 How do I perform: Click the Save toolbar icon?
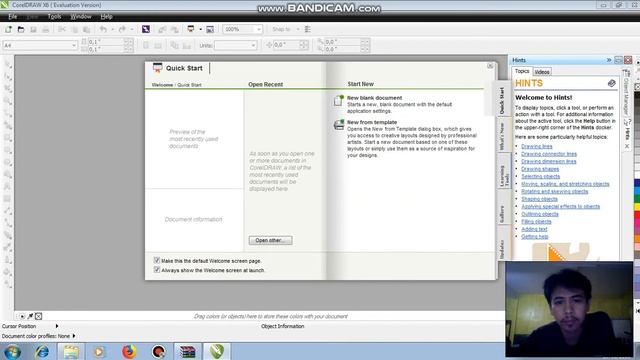point(33,29)
